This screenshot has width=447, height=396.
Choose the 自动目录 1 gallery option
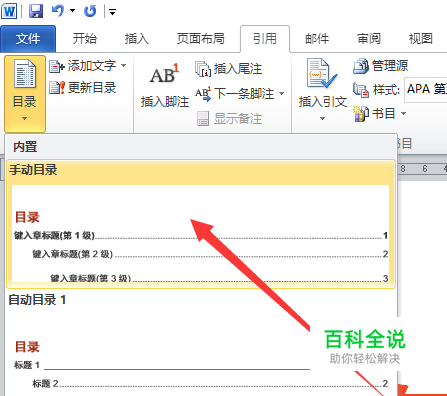click(x=201, y=343)
